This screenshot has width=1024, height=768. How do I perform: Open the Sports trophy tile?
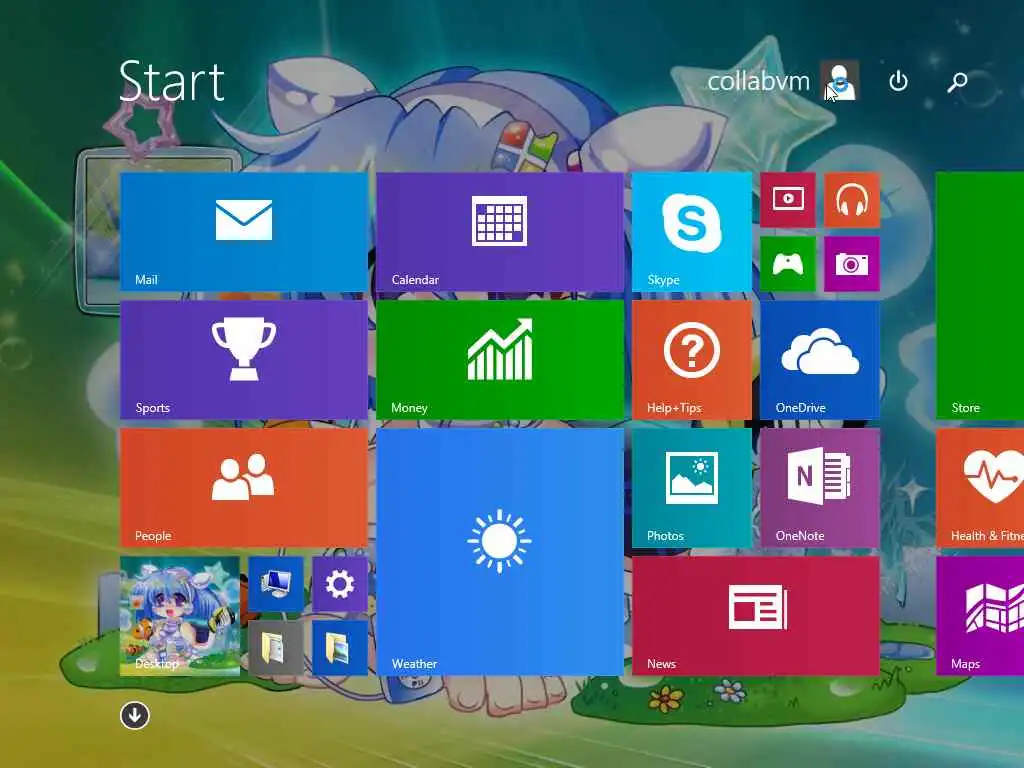click(x=244, y=360)
